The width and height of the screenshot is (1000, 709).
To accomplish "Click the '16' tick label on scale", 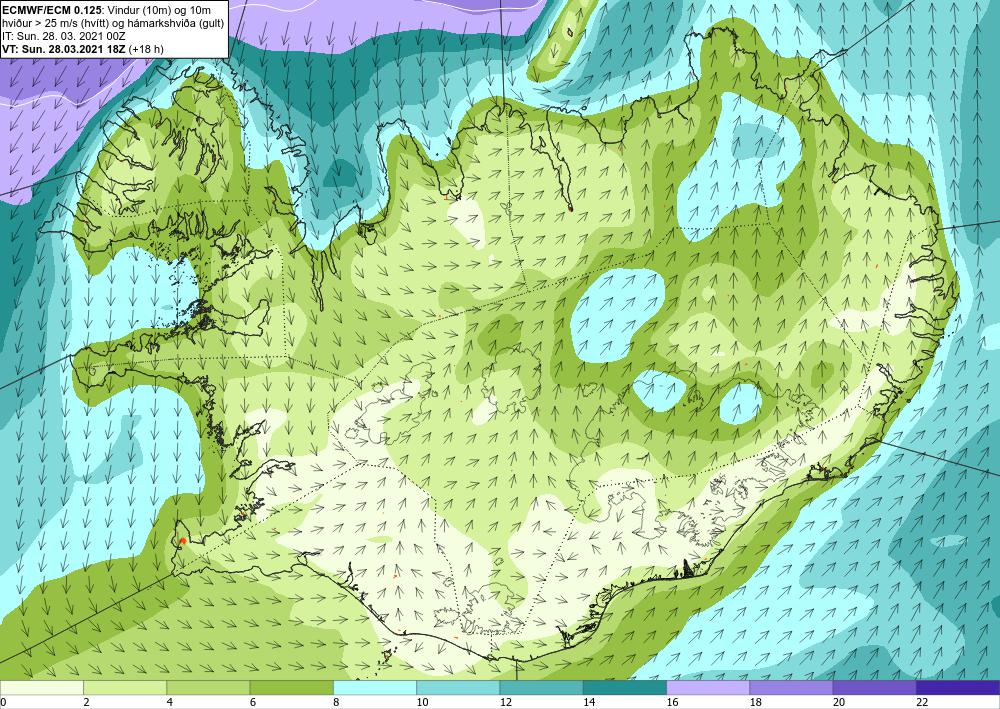I will [672, 702].
